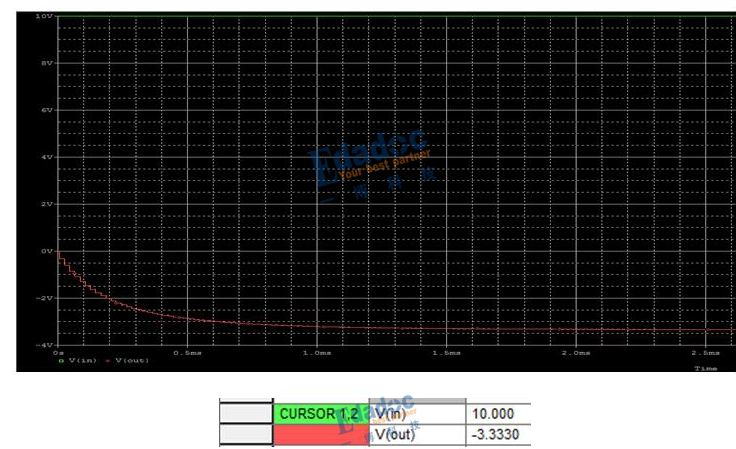Image resolution: width=736 pixels, height=449 pixels.
Task: Click the 1.0ms tick label on time axis
Action: [317, 353]
